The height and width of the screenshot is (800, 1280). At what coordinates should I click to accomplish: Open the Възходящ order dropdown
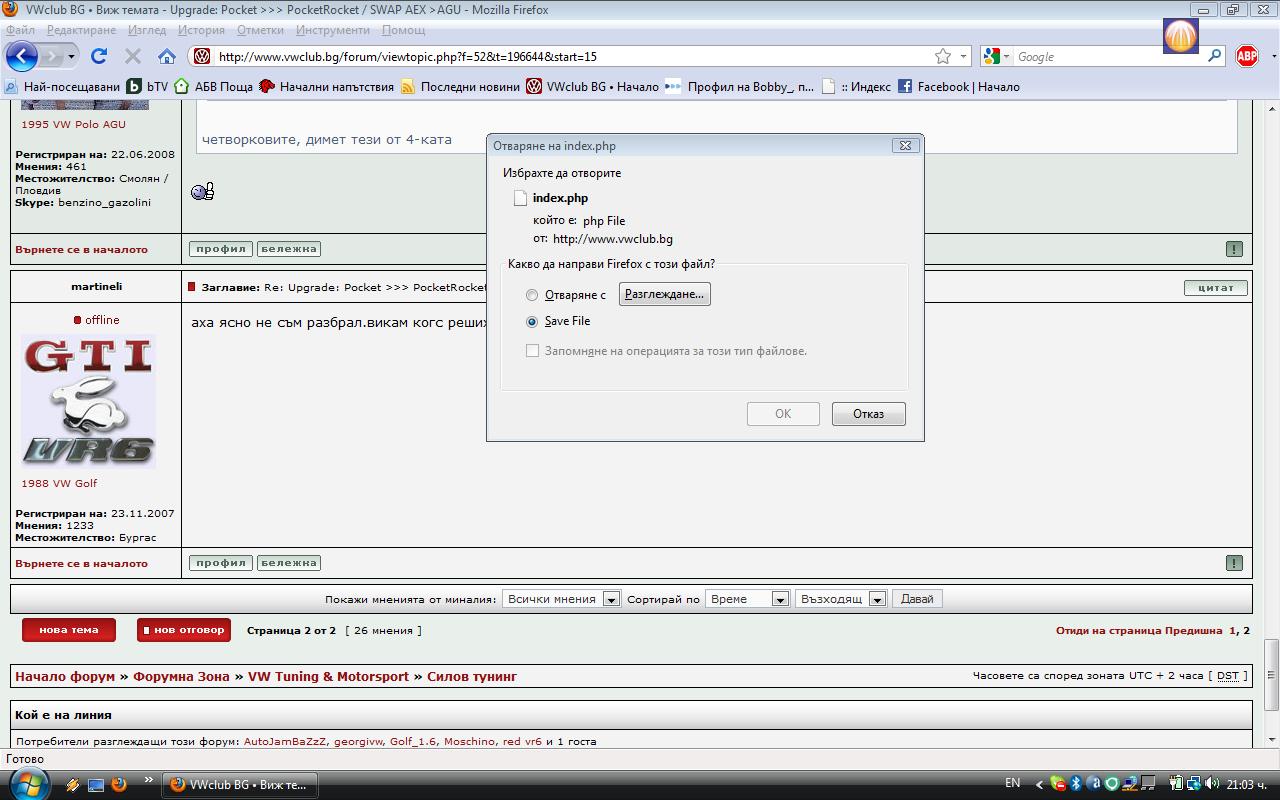[840, 599]
